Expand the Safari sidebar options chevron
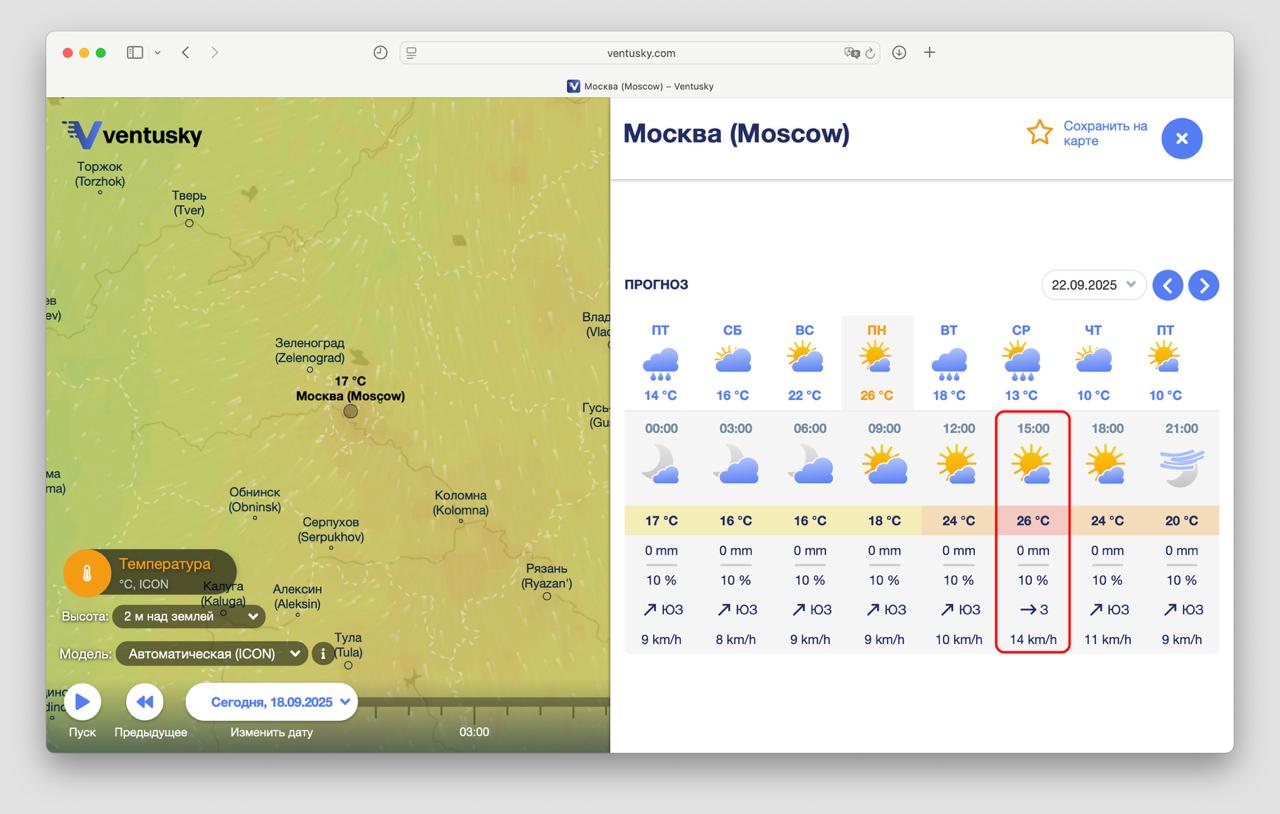This screenshot has width=1280, height=814. (157, 53)
